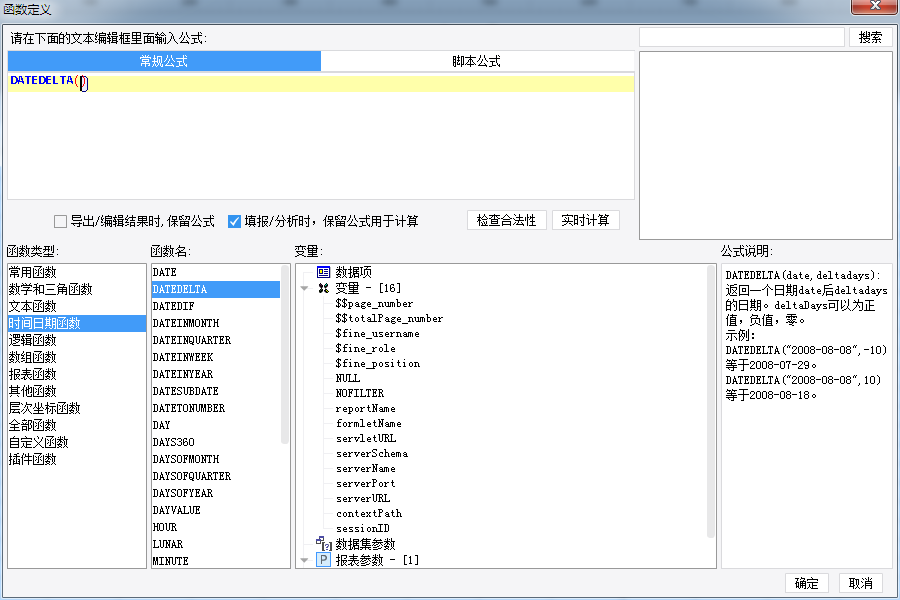Select 自定义函数 function type
The image size is (900, 600).
click(x=77, y=442)
